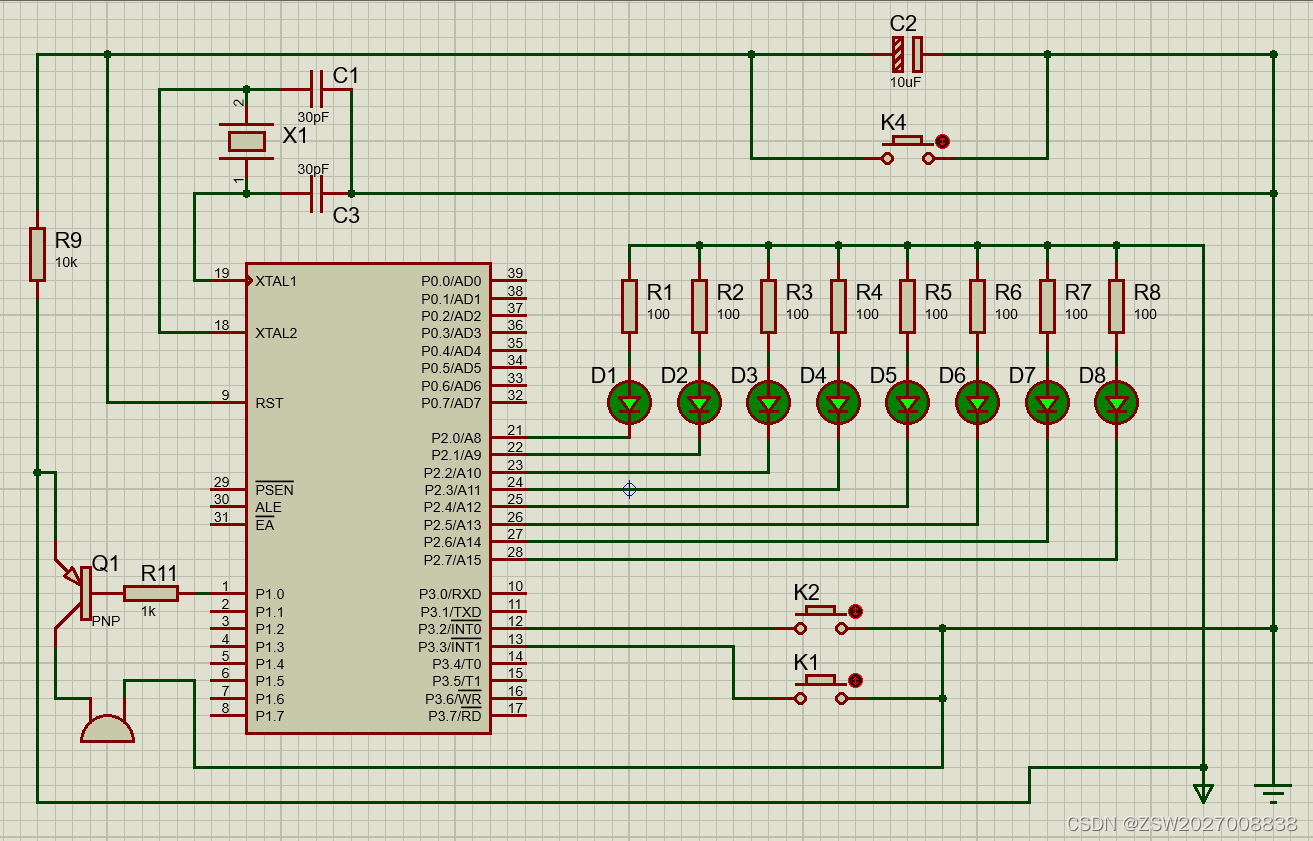The width and height of the screenshot is (1313, 841).
Task: Click the P3.7/RD pin label
Action: (455, 716)
